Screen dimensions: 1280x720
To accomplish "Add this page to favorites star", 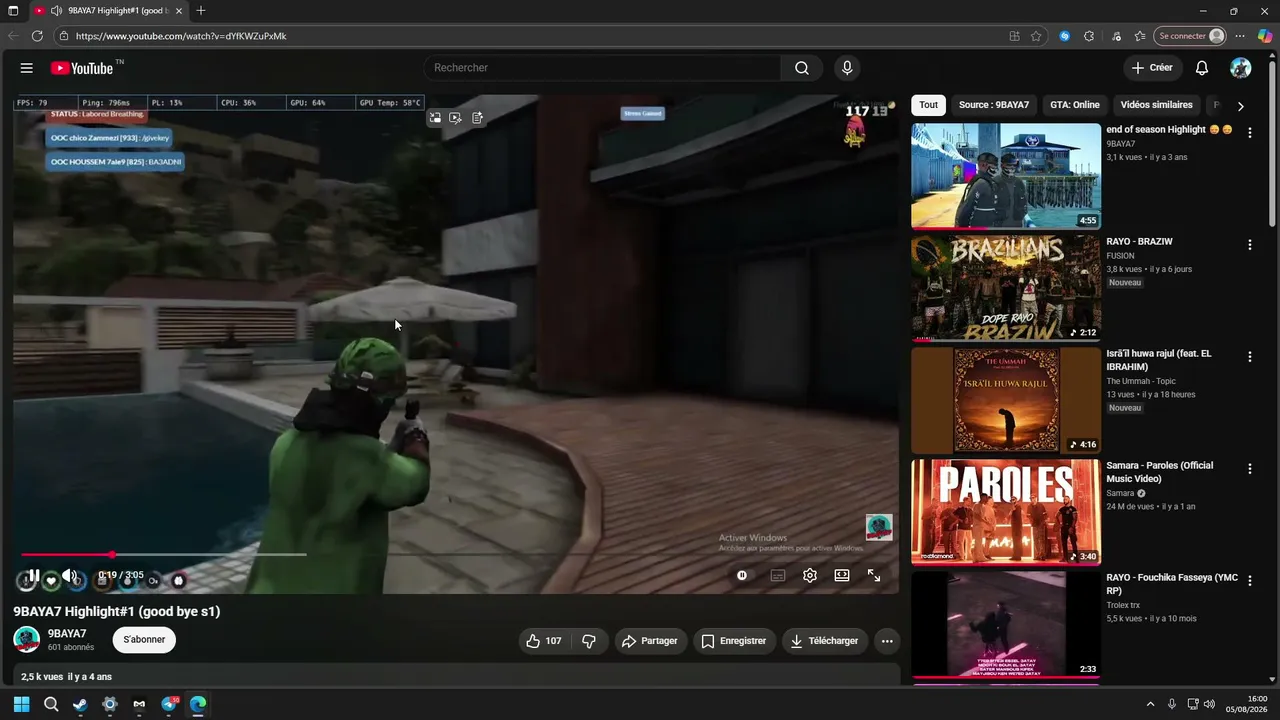I will pyautogui.click(x=1036, y=36).
